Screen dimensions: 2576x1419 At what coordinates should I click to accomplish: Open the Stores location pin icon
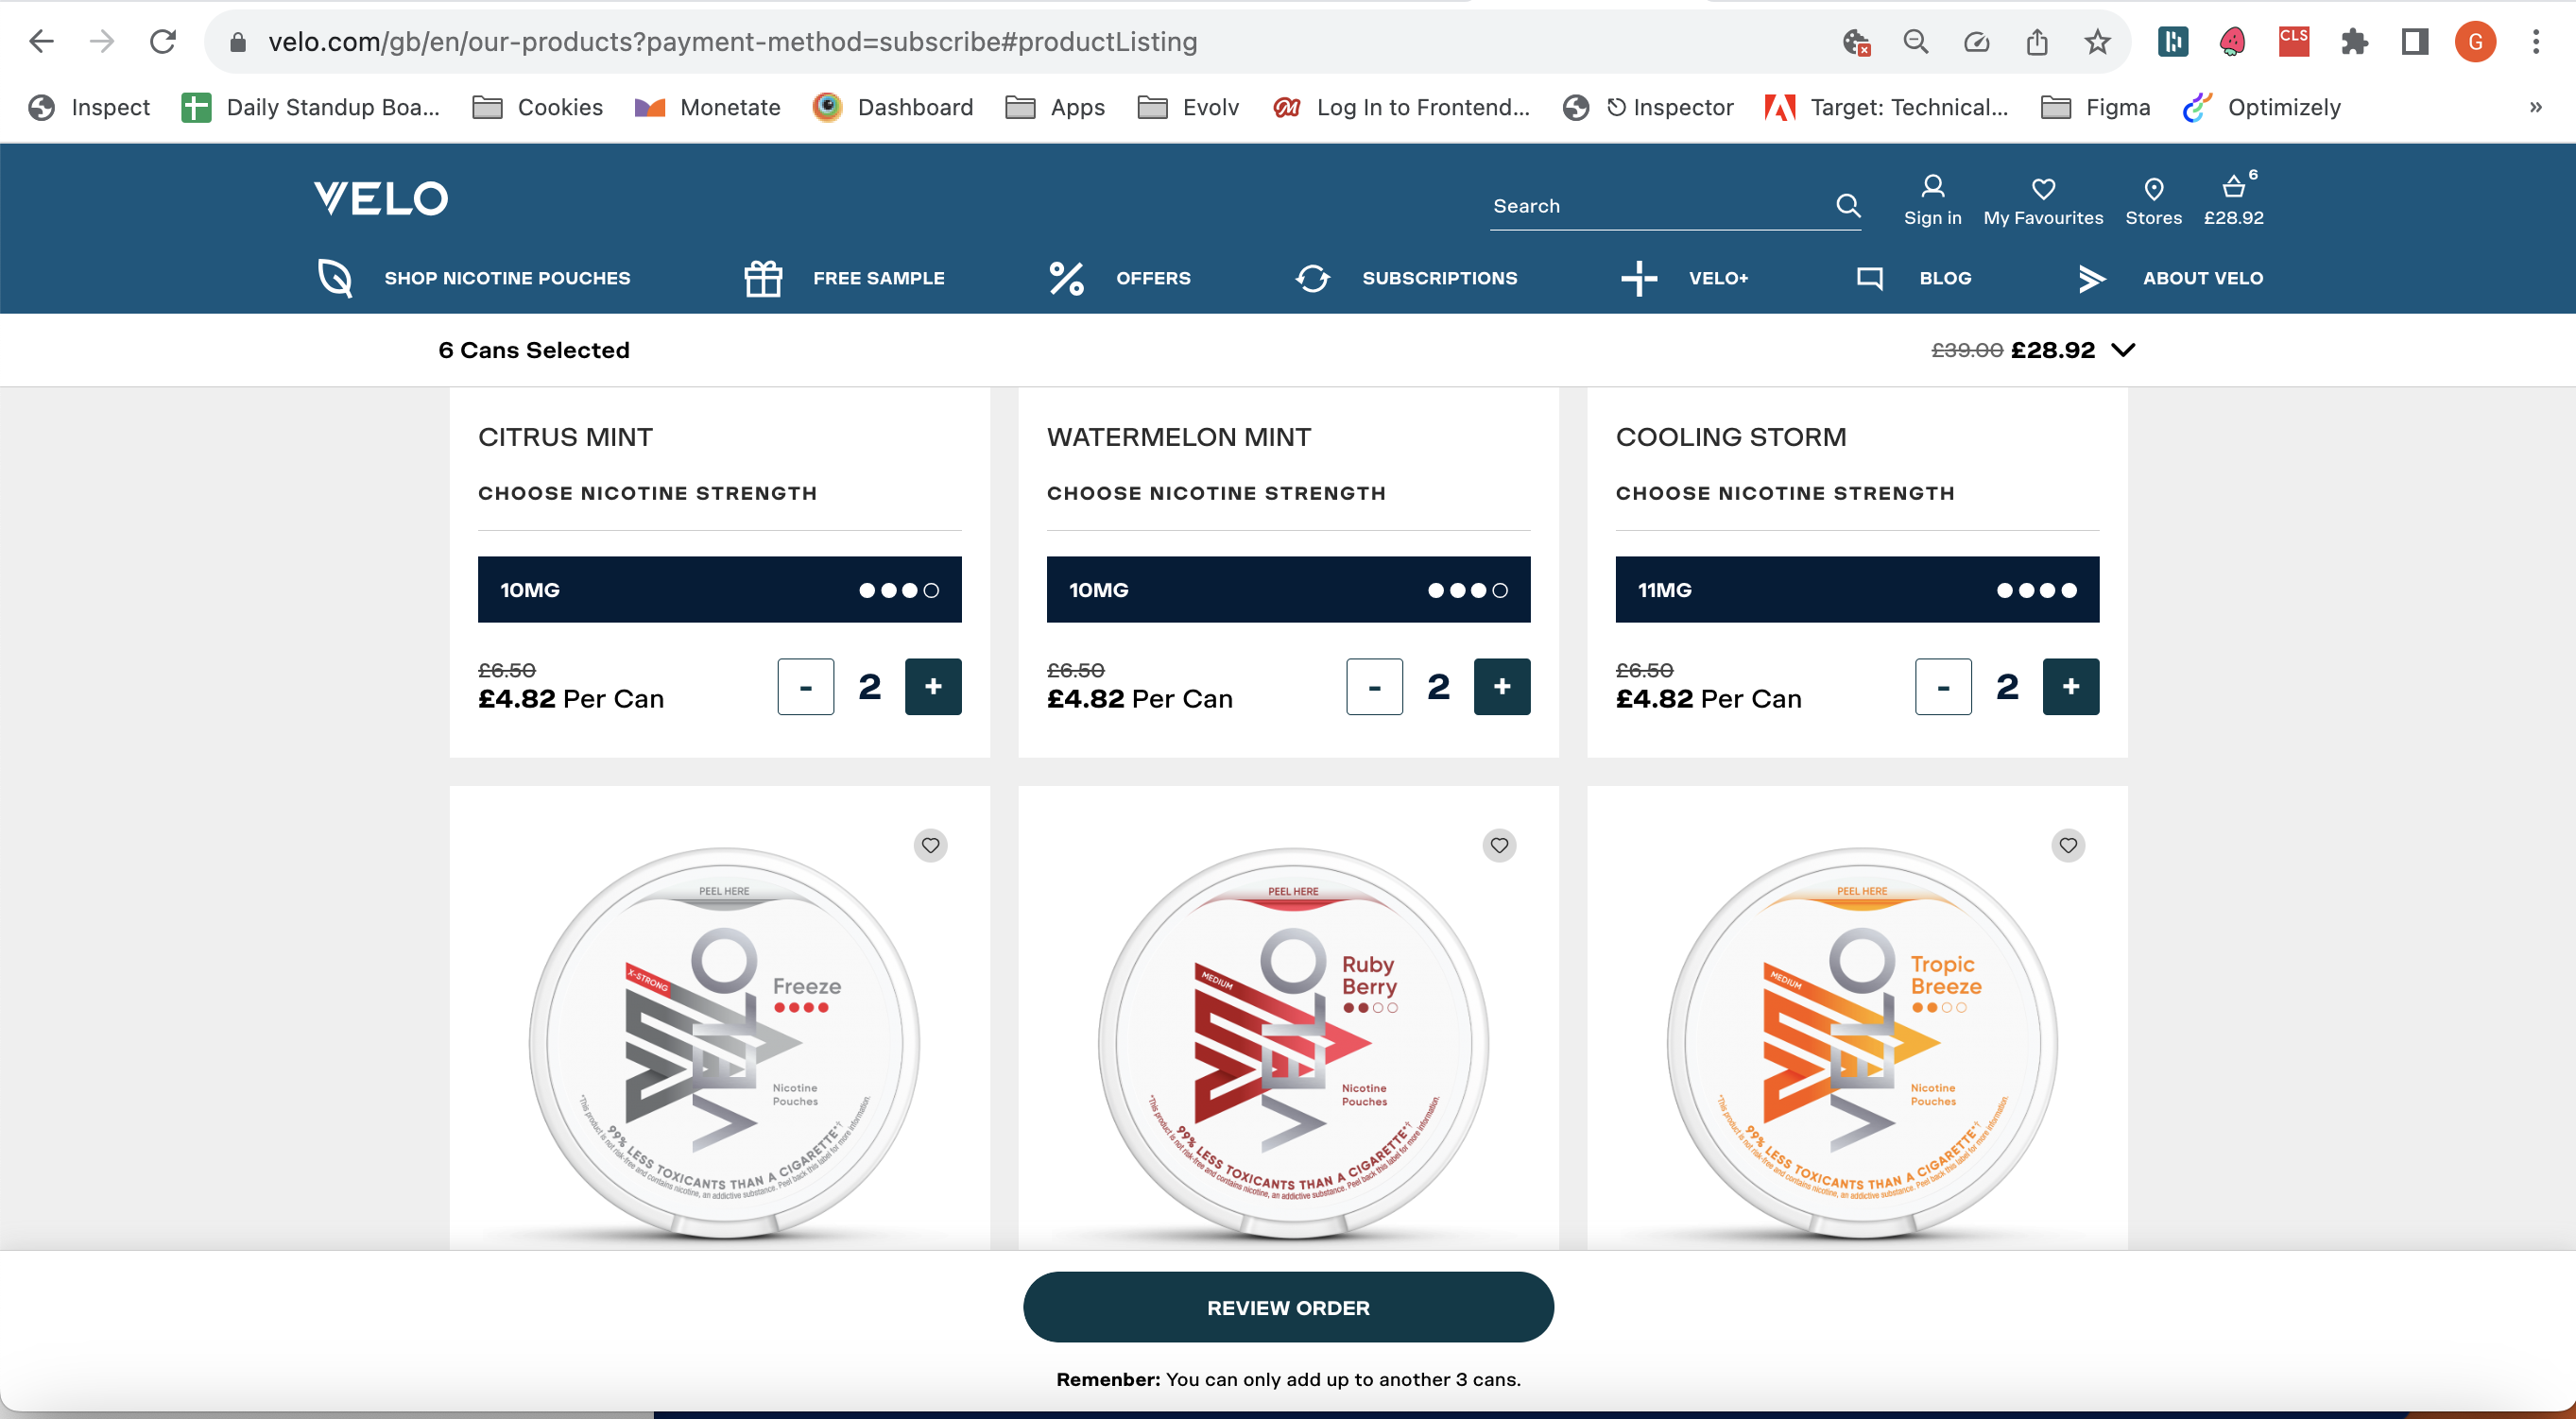pos(2153,189)
